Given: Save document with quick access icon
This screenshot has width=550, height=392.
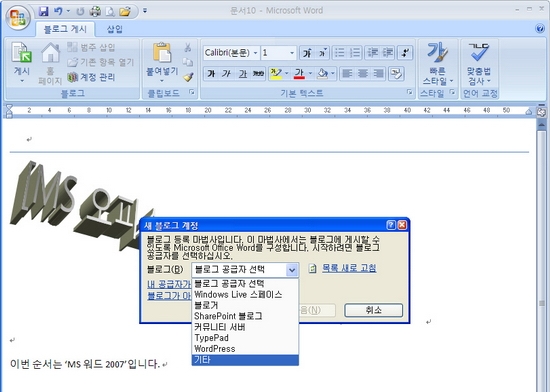Looking at the screenshot, I should 43,11.
